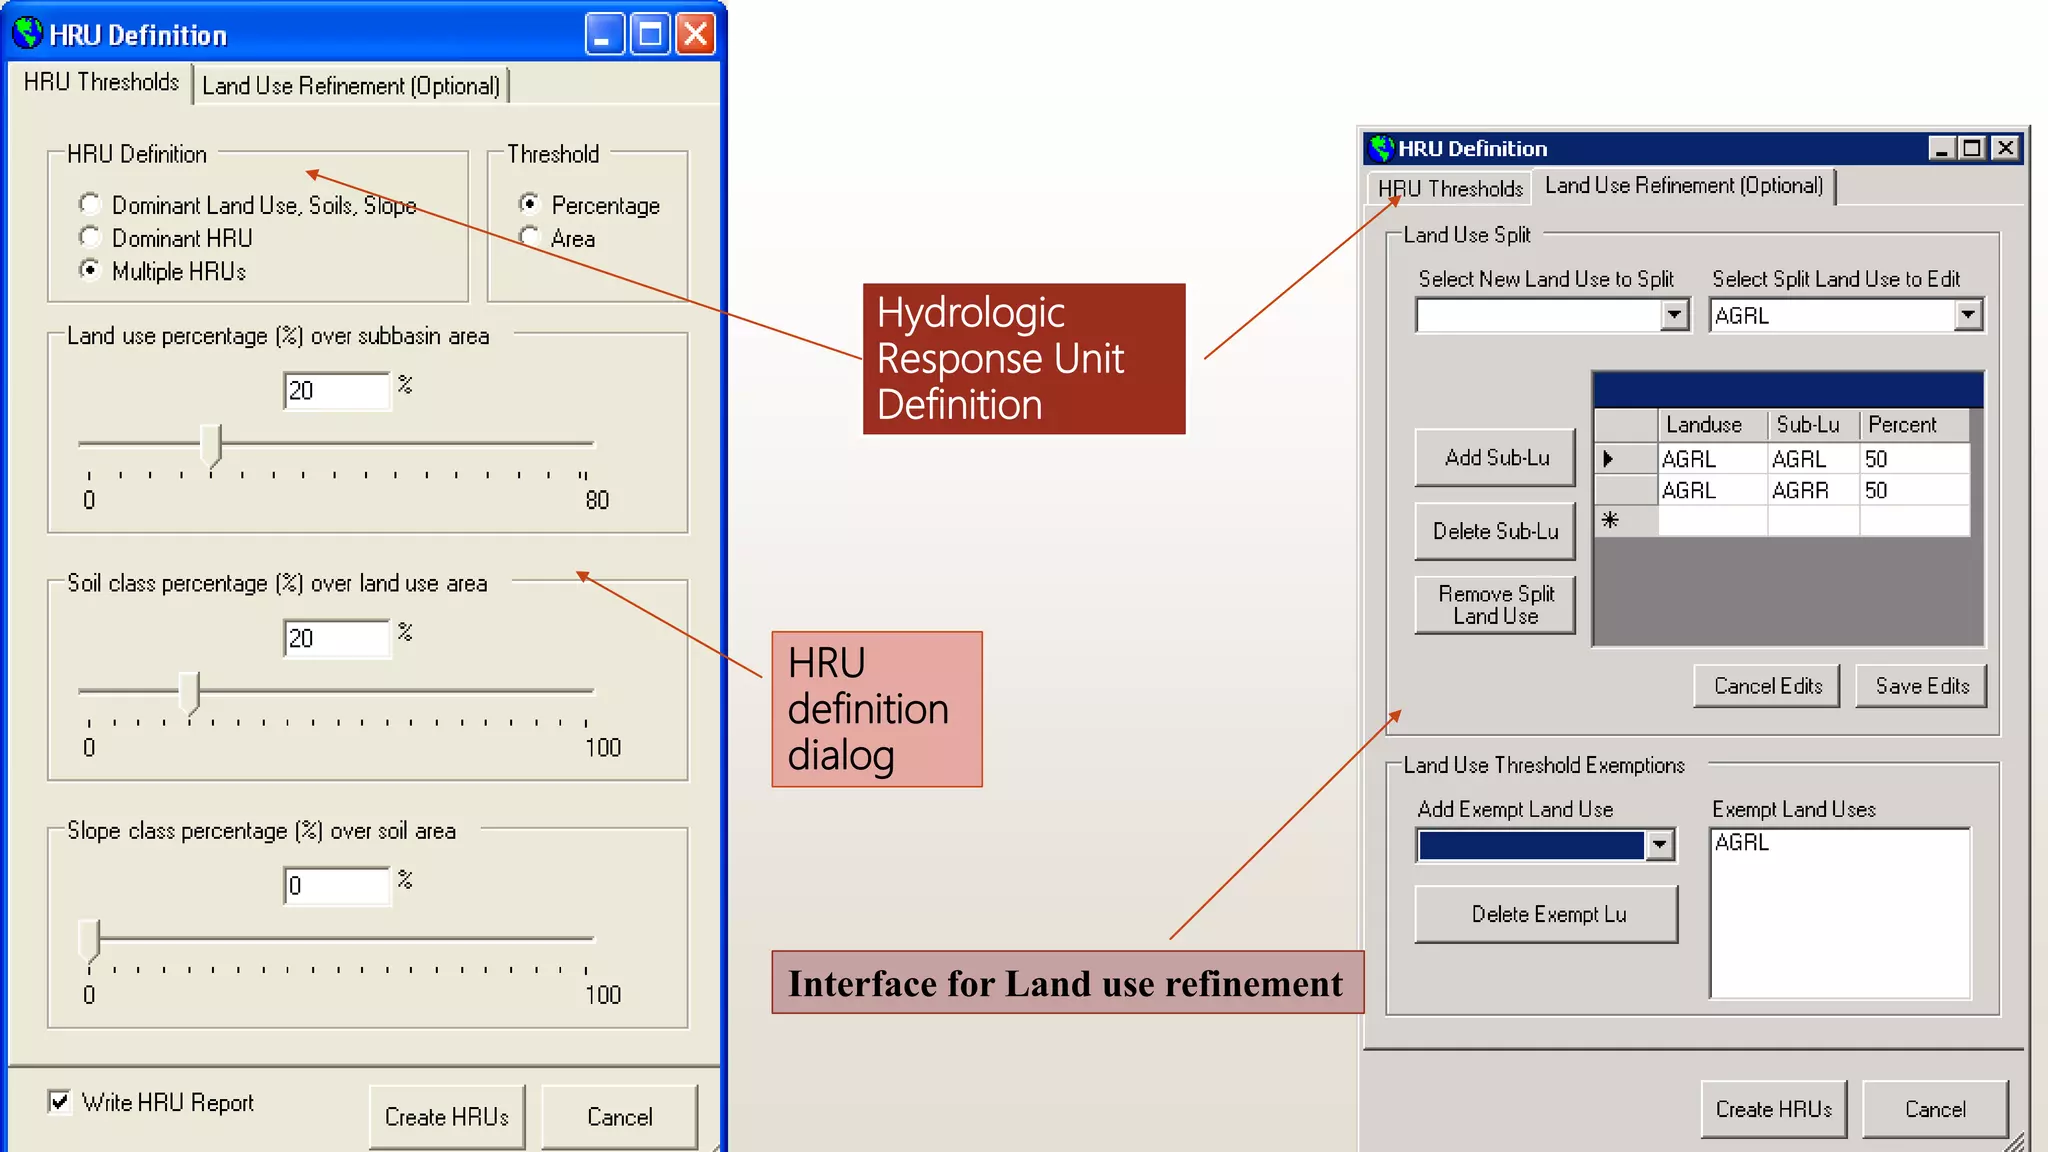The height and width of the screenshot is (1152, 2048).
Task: Expand Select Split Land Use to Edit combo
Action: (1967, 316)
